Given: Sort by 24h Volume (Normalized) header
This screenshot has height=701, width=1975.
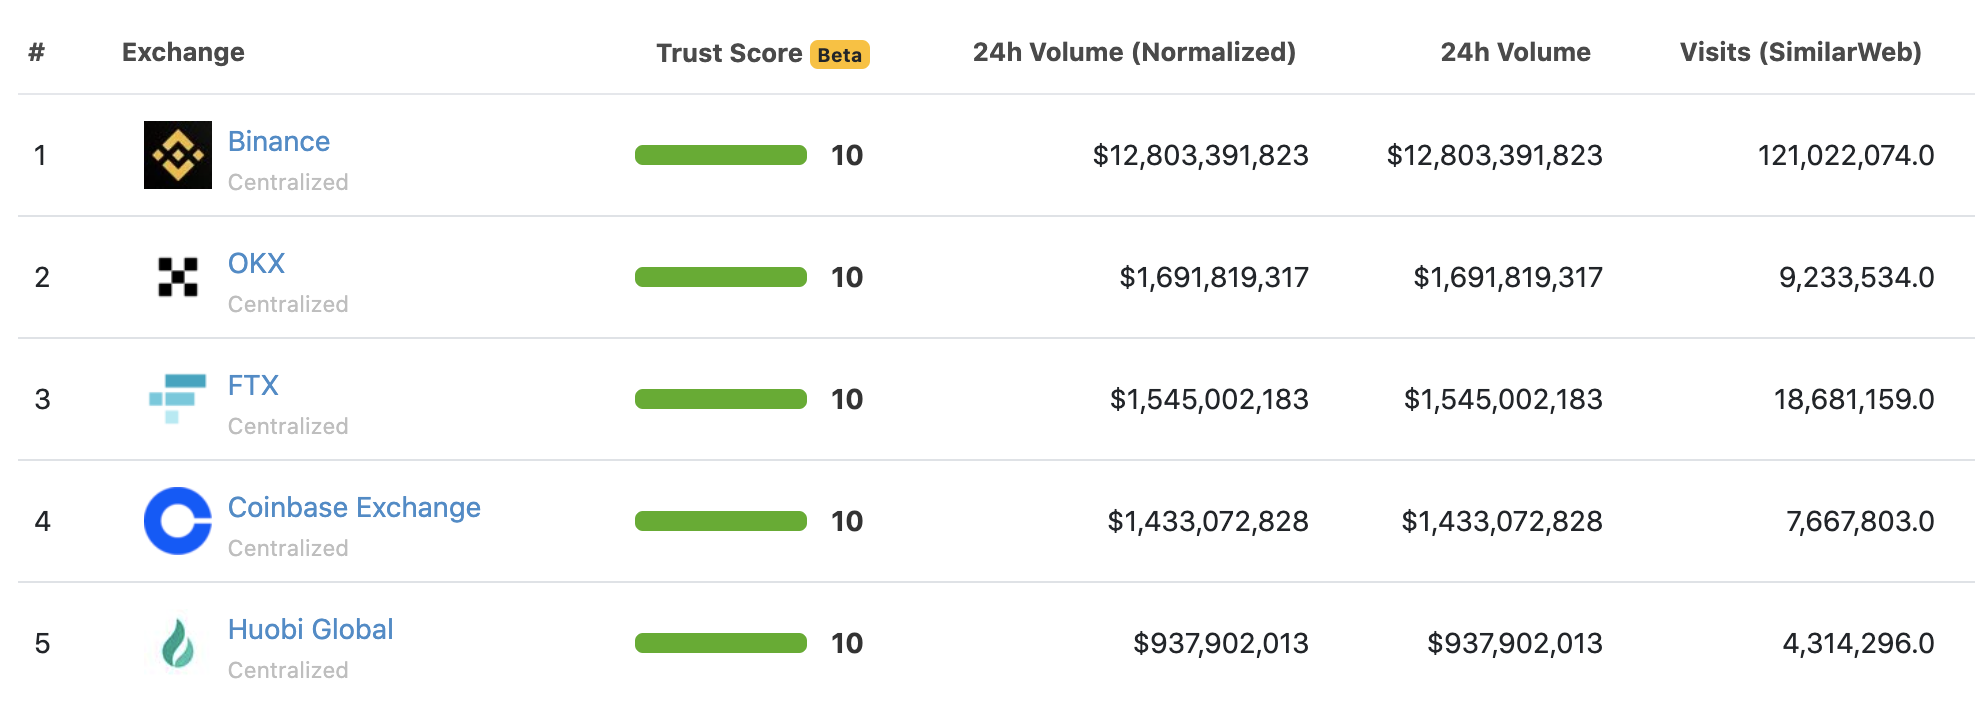Looking at the screenshot, I should pos(1134,52).
